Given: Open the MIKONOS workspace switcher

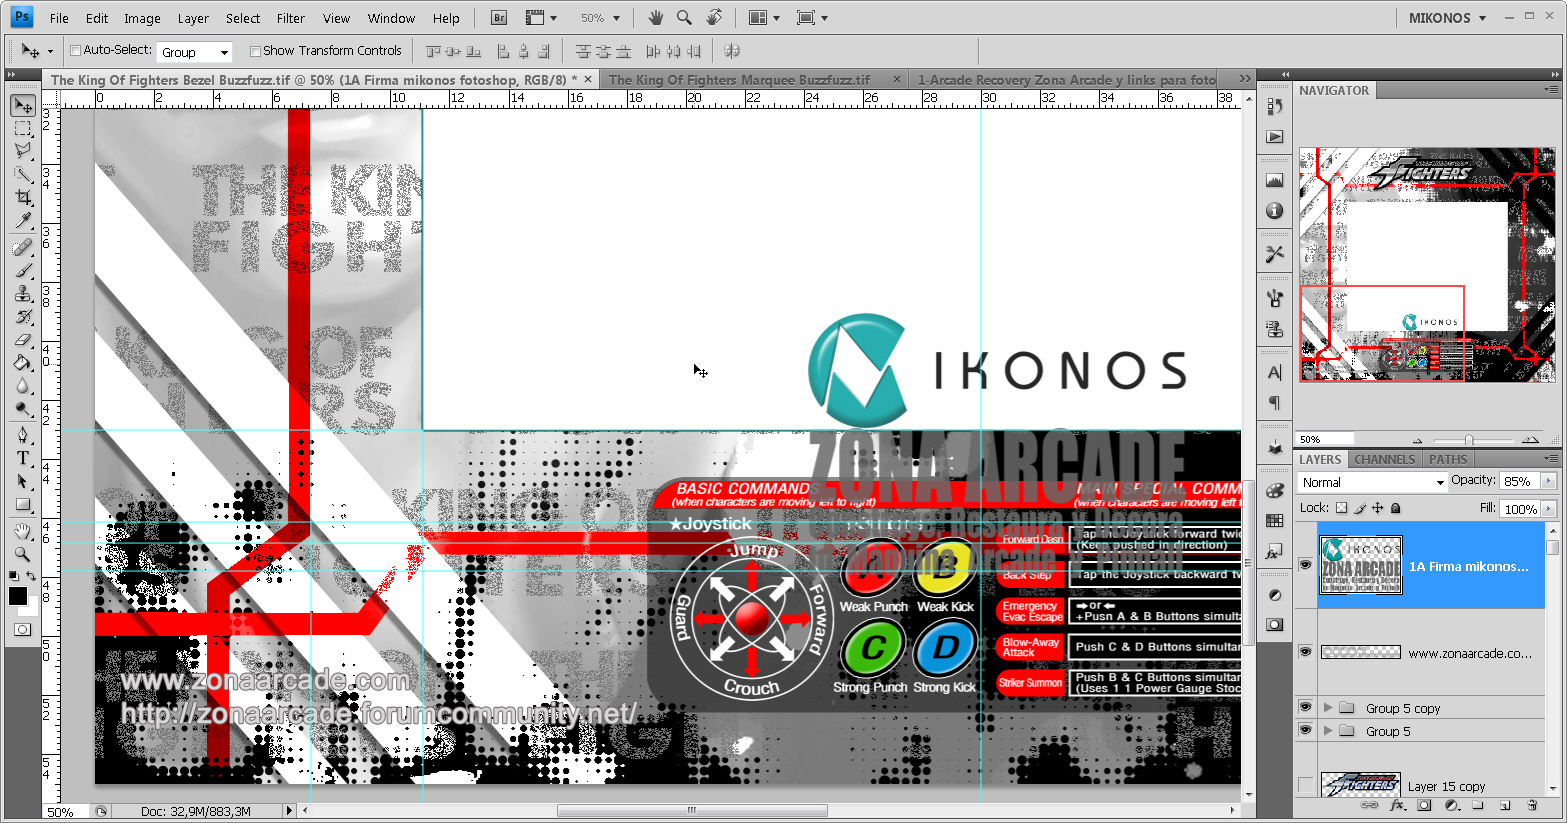Looking at the screenshot, I should pyautogui.click(x=1447, y=18).
